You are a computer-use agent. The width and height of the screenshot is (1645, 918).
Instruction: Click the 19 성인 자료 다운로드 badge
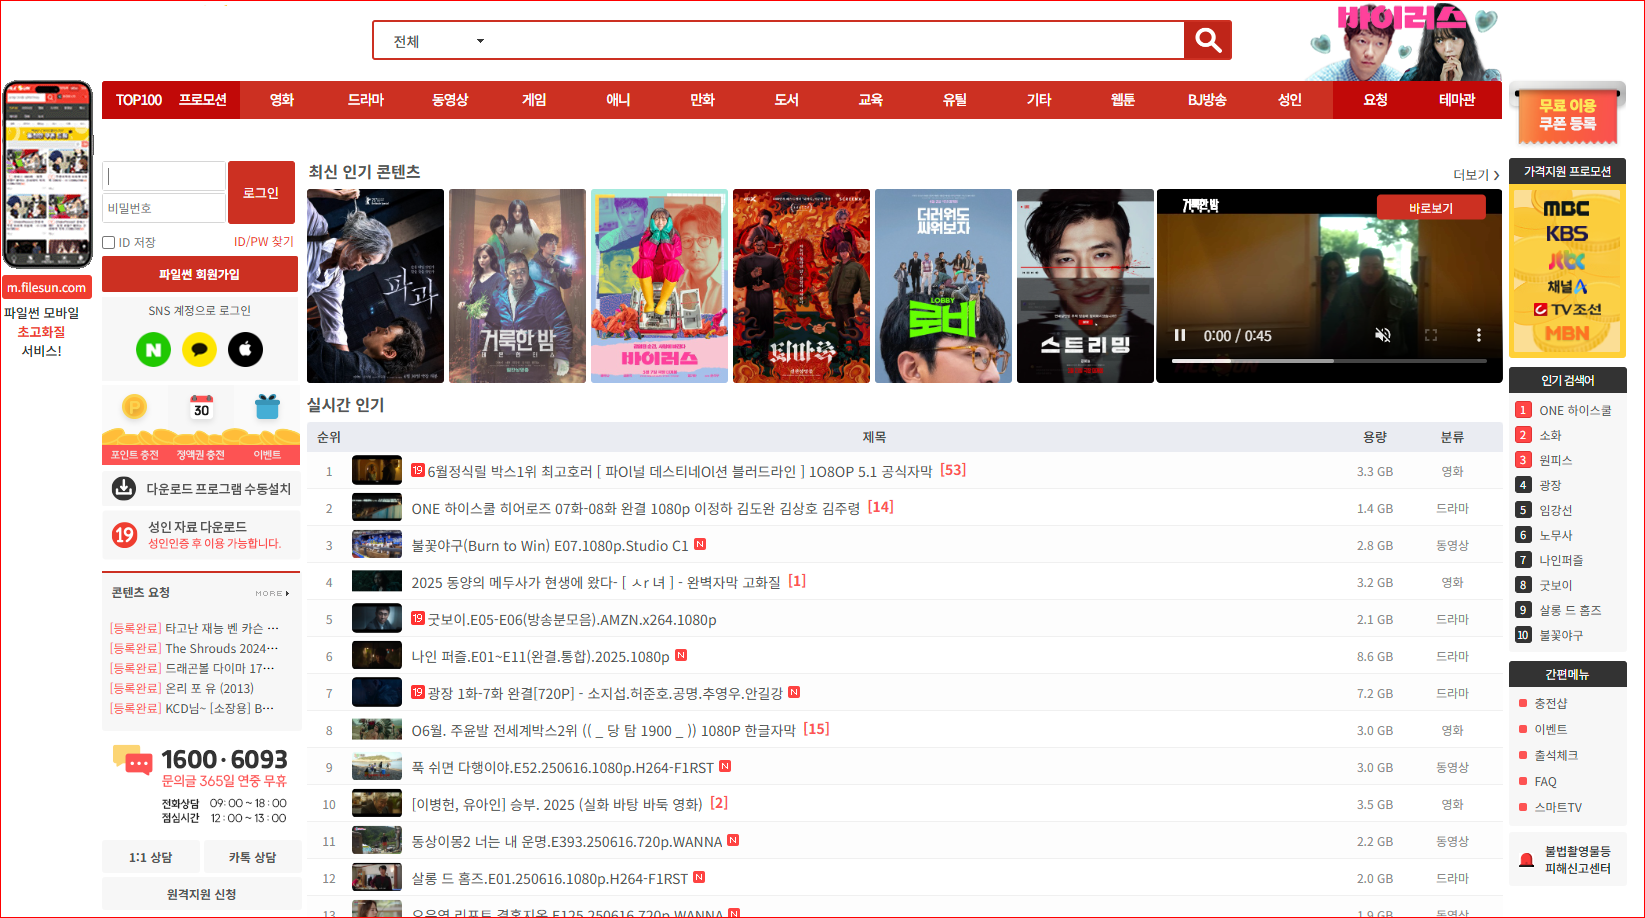[x=124, y=535]
